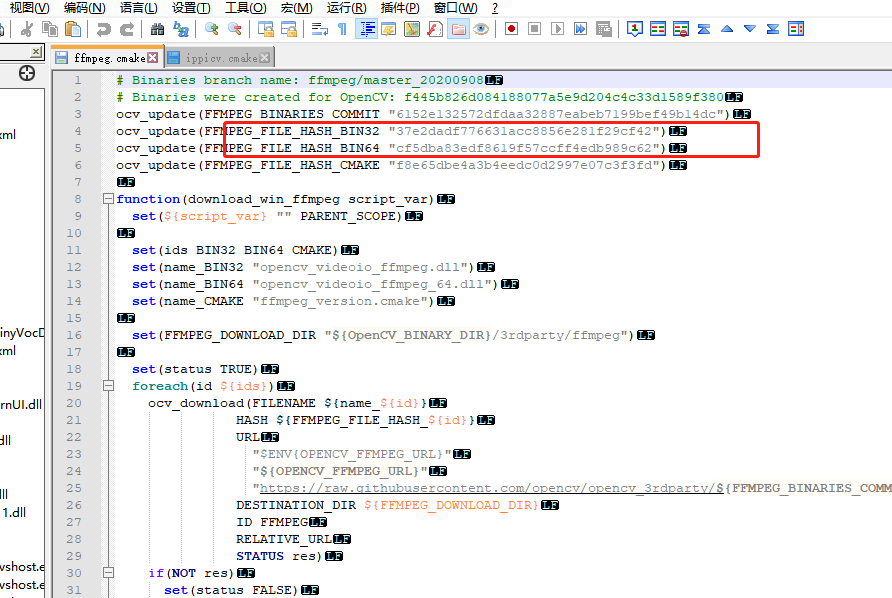Undo the last edit

(104, 29)
